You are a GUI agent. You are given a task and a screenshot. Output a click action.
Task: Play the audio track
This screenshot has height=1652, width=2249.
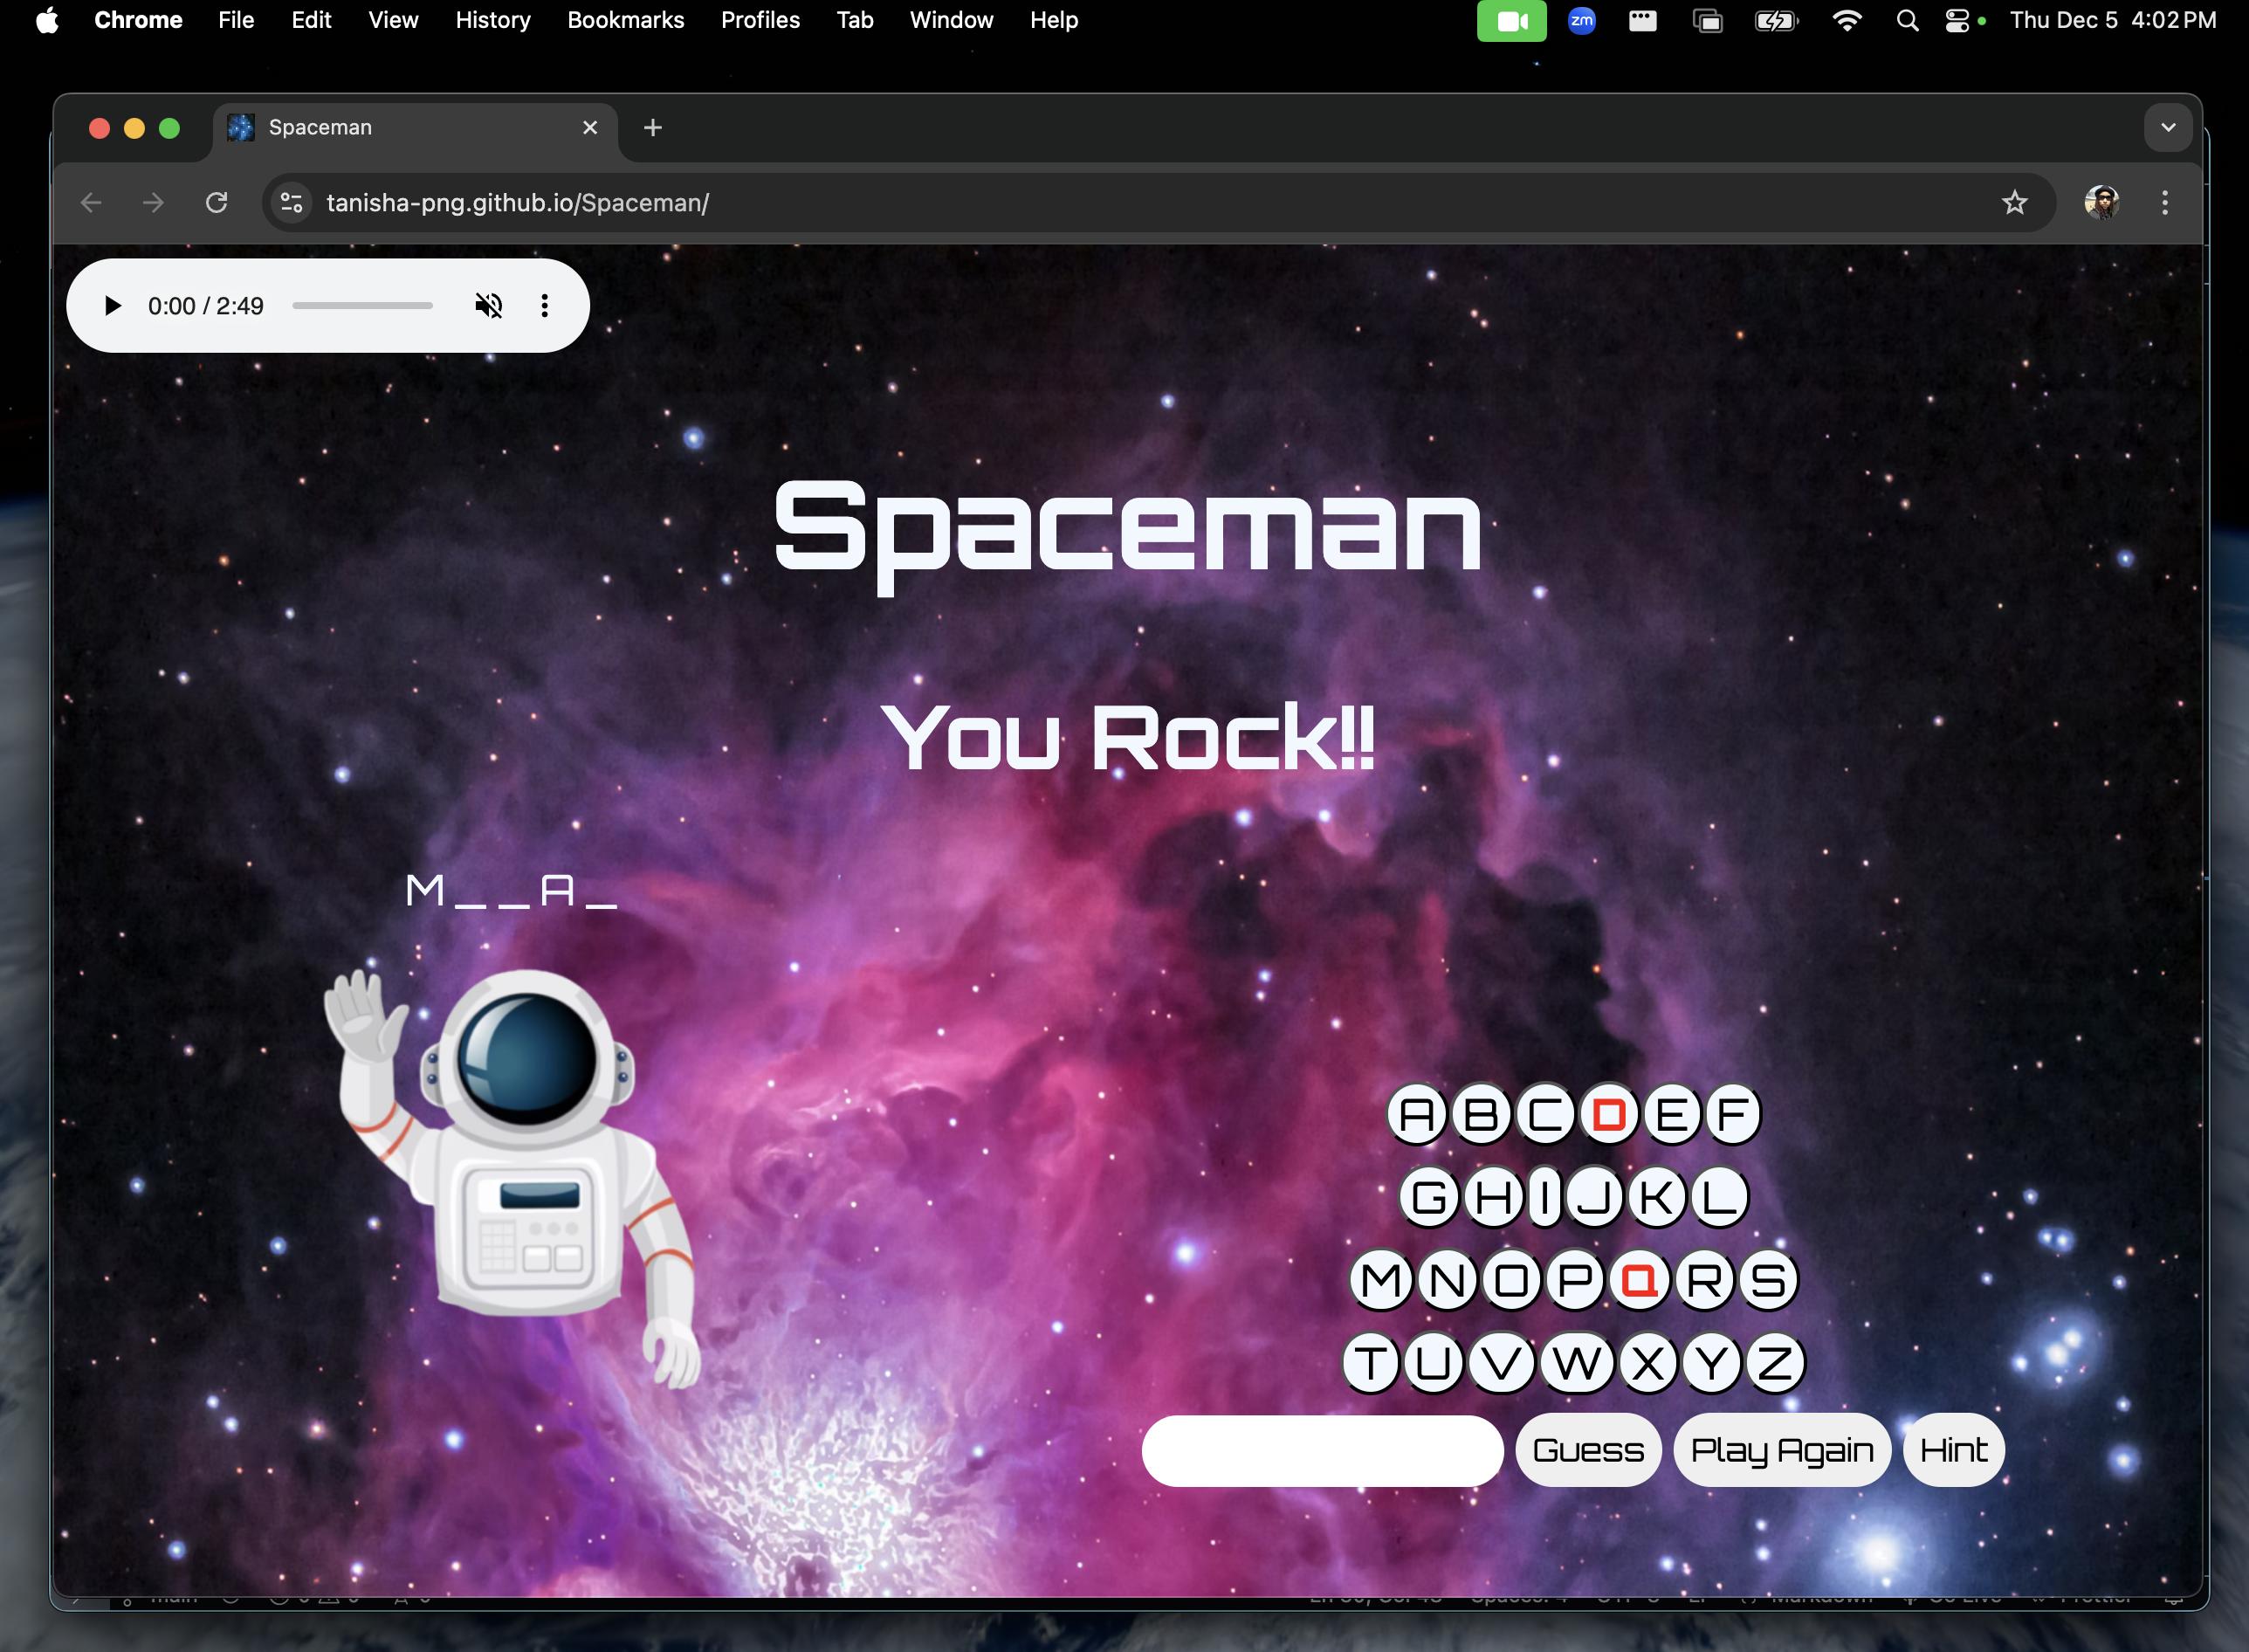(113, 306)
